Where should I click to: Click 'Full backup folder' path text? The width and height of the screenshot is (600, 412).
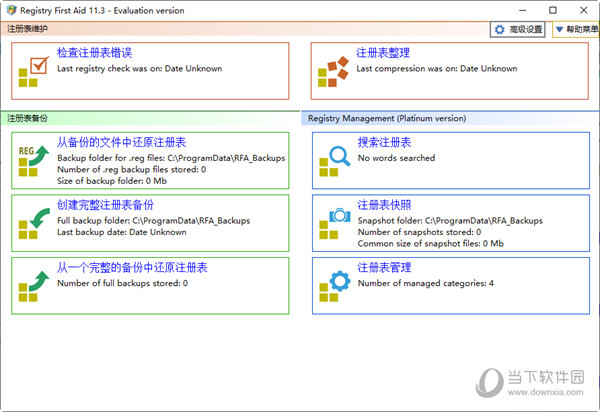(153, 221)
